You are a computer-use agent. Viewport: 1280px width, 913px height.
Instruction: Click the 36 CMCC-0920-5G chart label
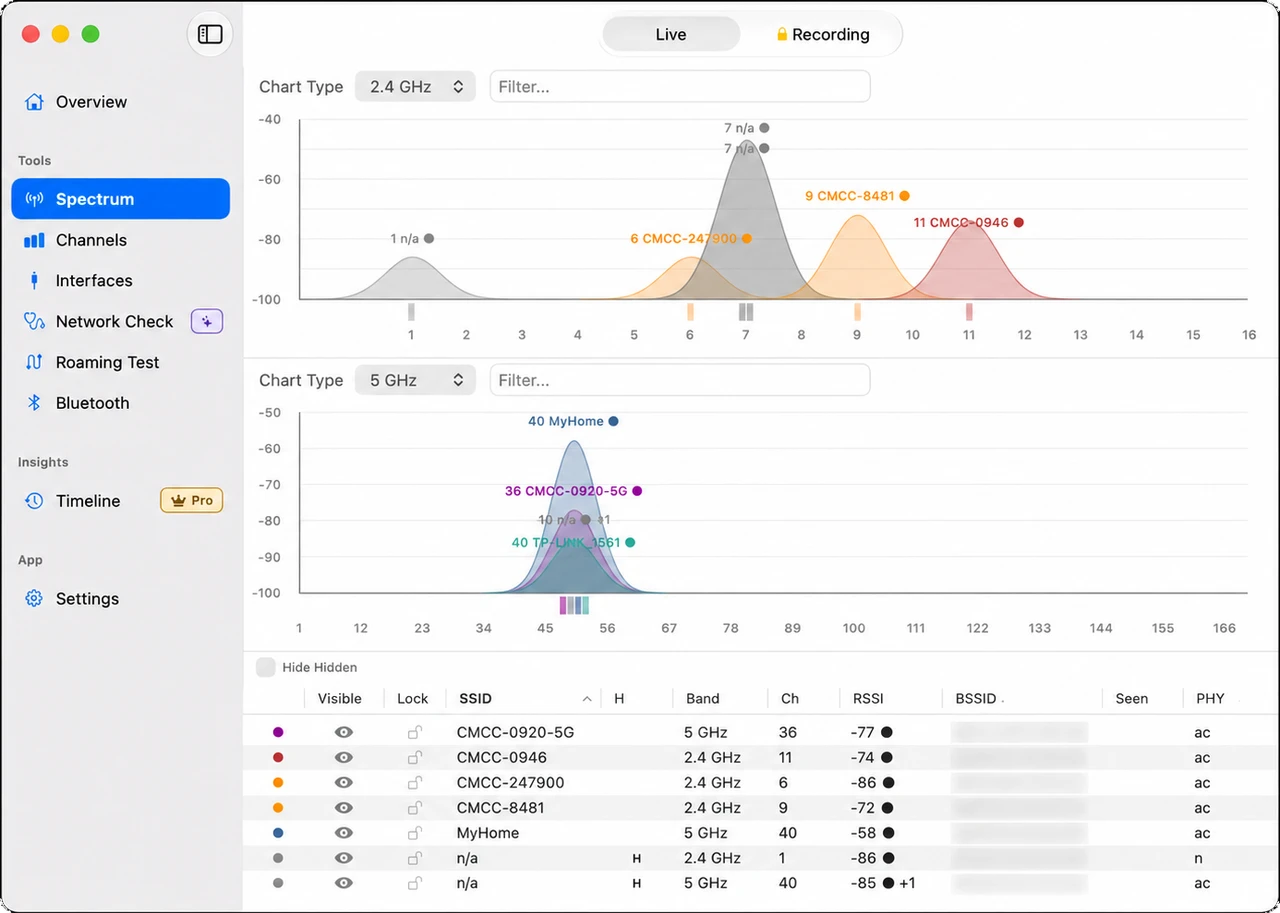(x=573, y=491)
